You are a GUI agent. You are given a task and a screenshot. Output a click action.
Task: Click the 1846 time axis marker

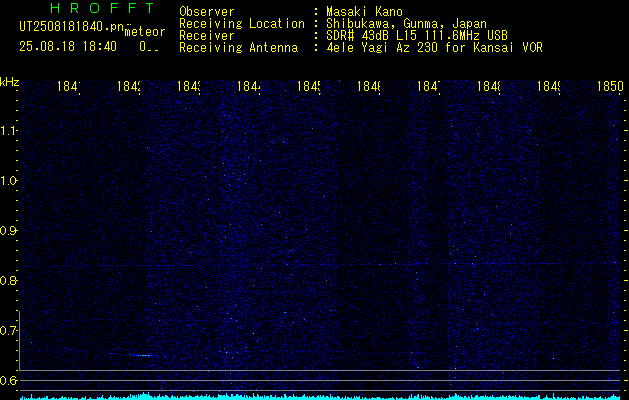(369, 86)
